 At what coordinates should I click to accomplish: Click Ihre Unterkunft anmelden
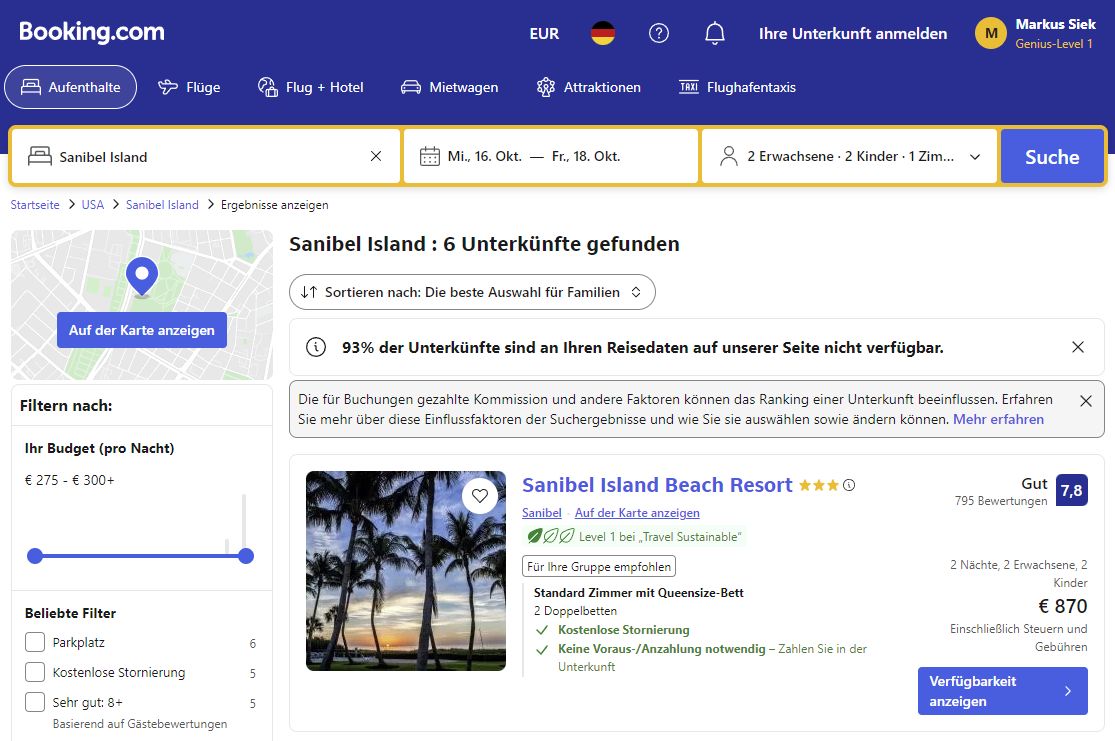tap(853, 33)
